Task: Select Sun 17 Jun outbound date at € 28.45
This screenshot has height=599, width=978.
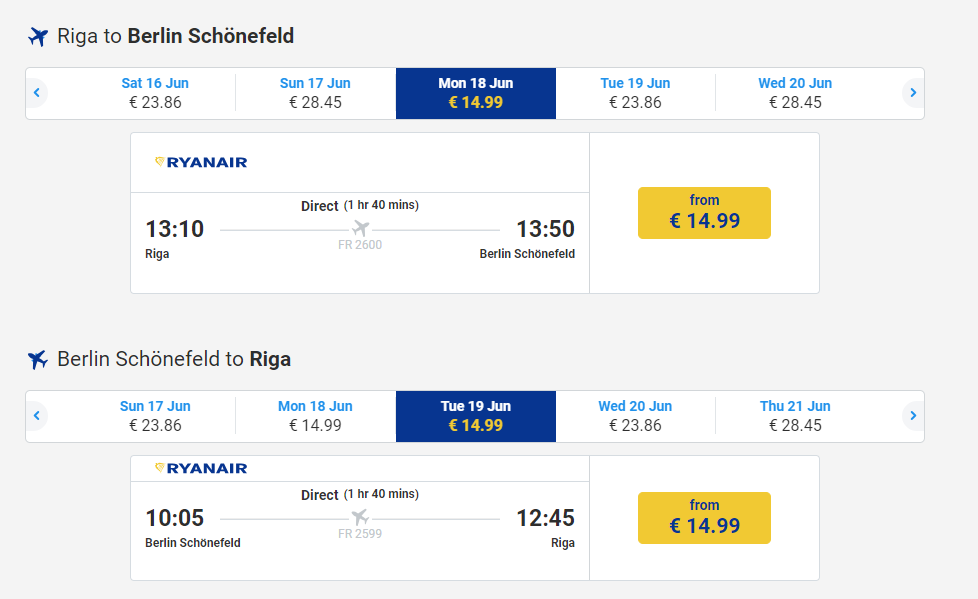Action: 316,93
